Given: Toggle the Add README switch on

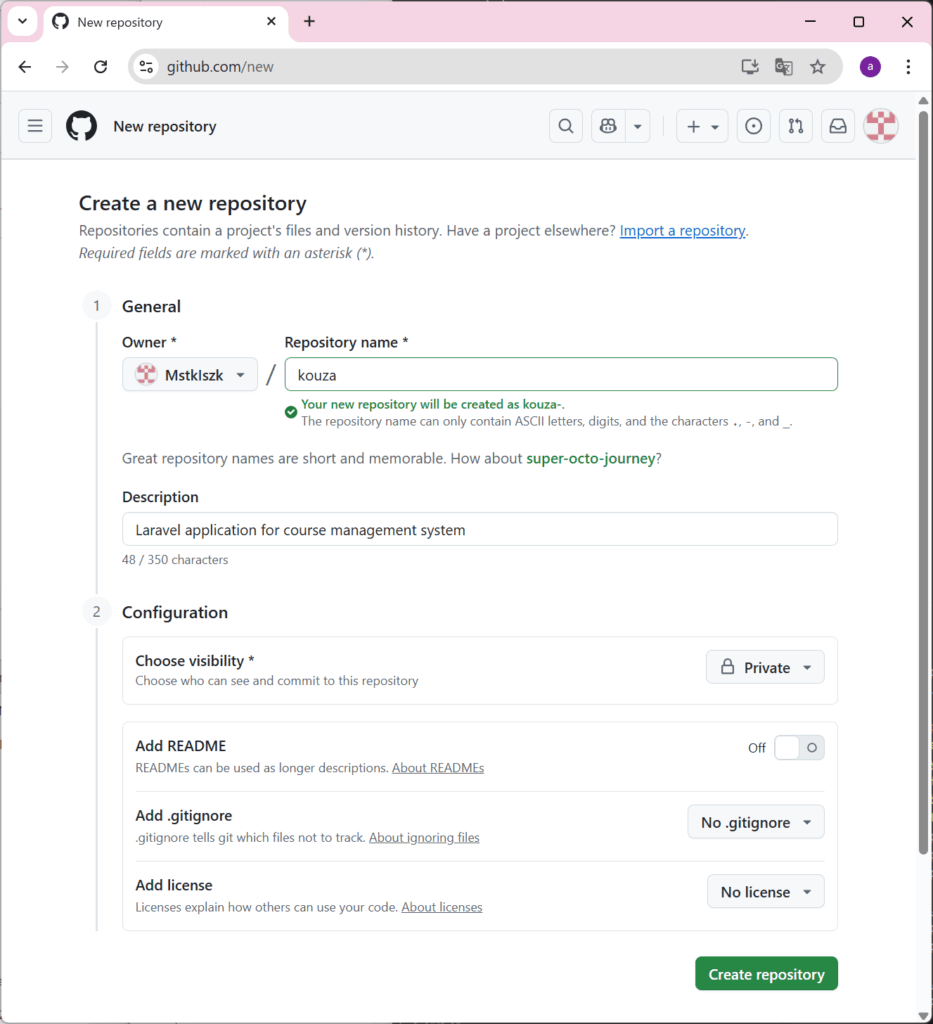Looking at the screenshot, I should pos(799,748).
